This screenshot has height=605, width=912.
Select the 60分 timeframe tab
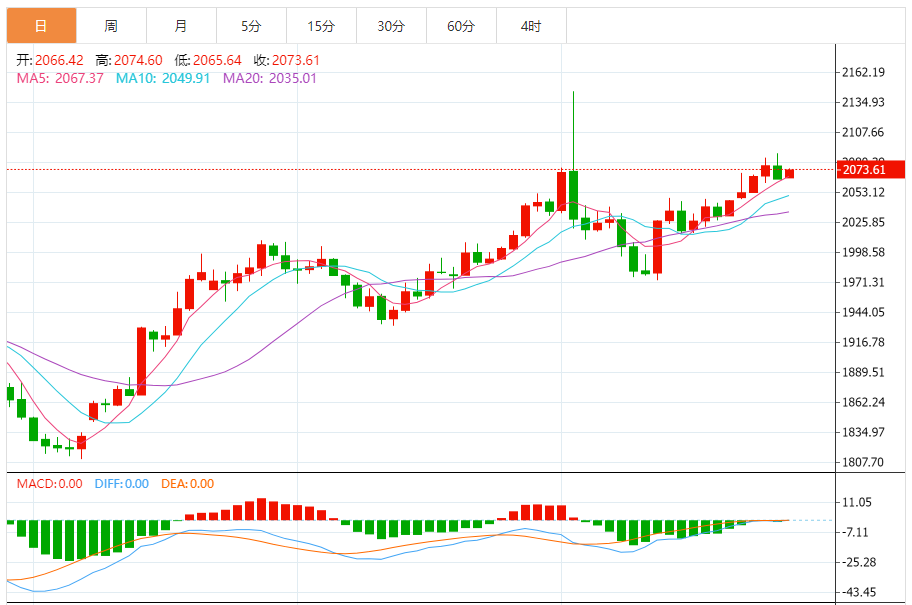click(x=461, y=26)
